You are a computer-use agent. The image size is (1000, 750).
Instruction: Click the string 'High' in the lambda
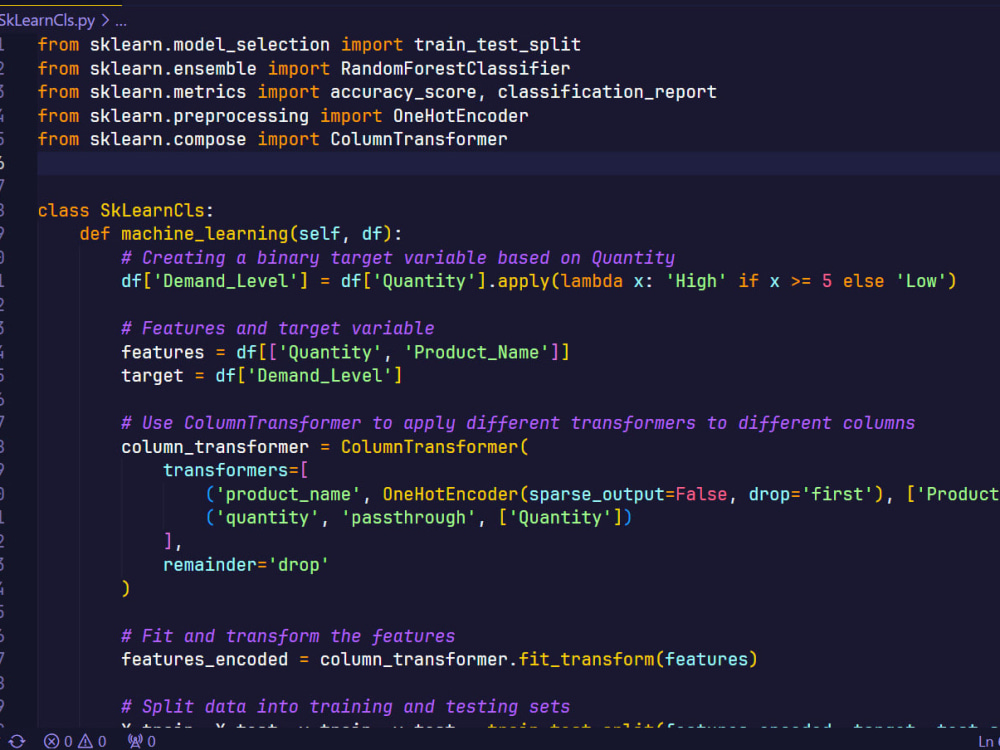click(696, 281)
